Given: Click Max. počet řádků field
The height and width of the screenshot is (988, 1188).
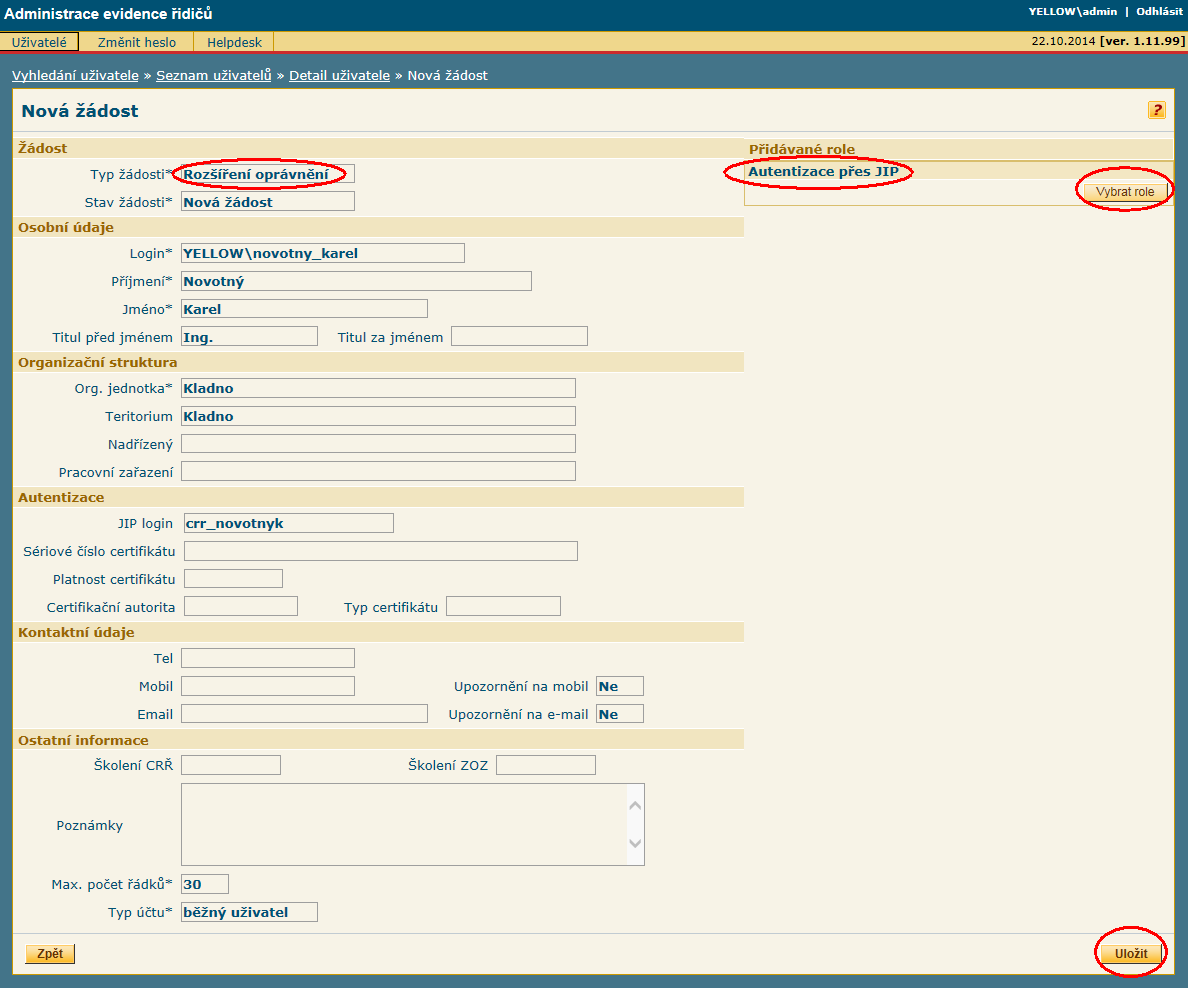Looking at the screenshot, I should (205, 884).
